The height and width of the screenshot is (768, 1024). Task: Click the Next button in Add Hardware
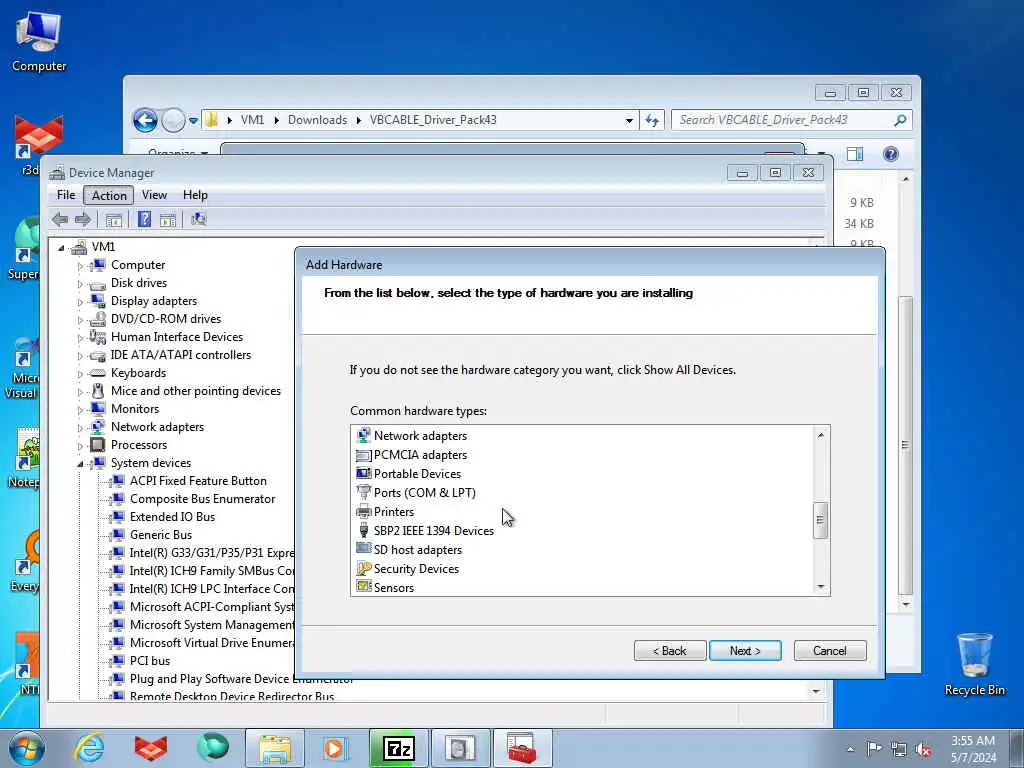pyautogui.click(x=745, y=650)
